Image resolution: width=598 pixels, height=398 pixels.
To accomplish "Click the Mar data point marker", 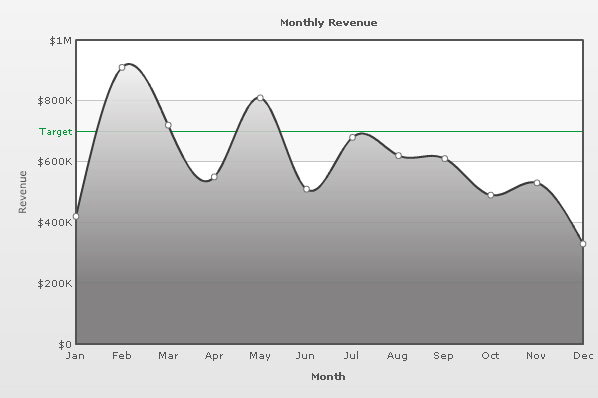I will 168,125.
